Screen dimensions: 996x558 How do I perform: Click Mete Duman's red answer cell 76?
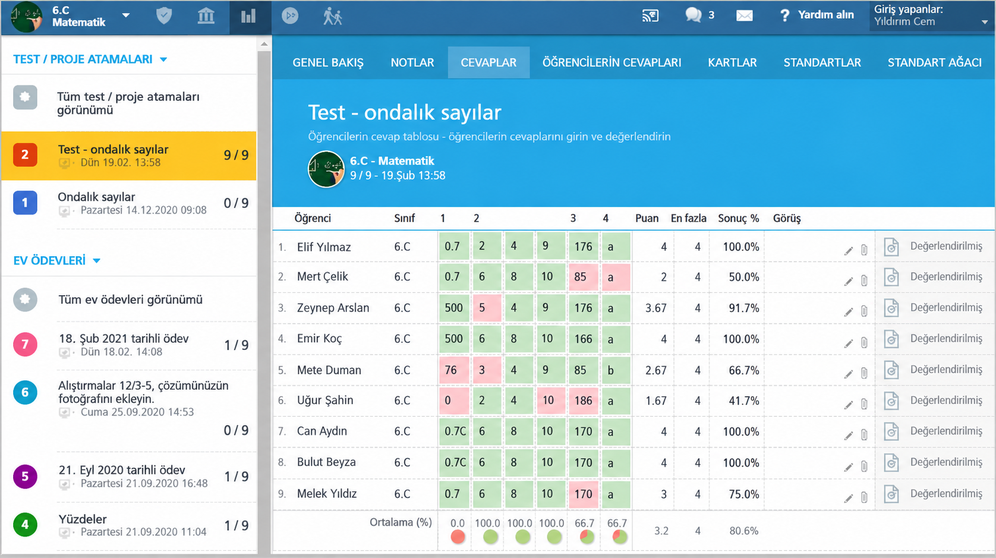454,370
